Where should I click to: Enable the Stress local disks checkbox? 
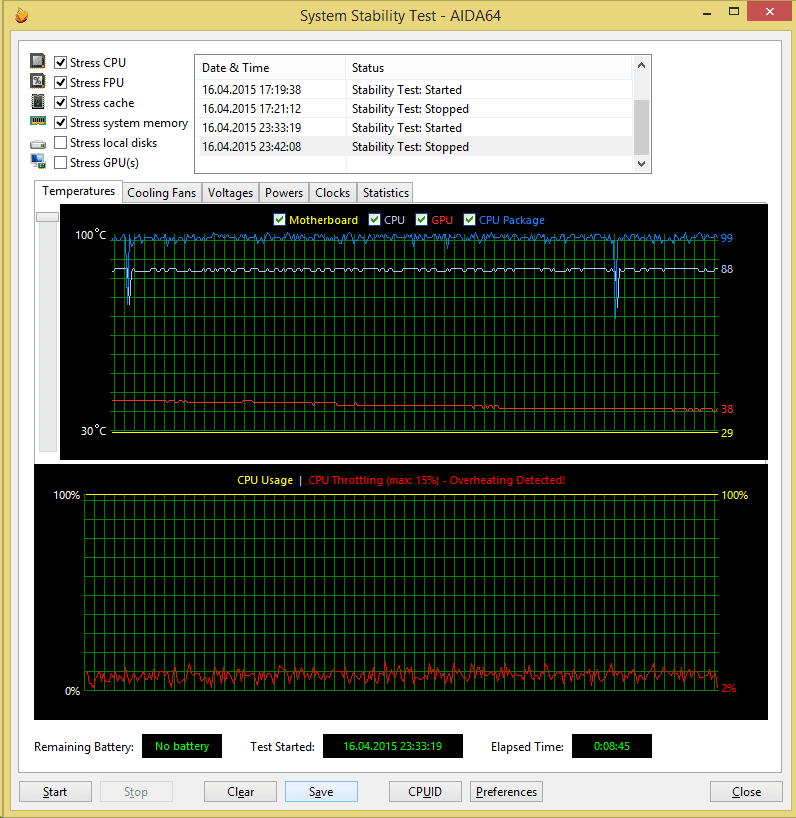[61, 142]
